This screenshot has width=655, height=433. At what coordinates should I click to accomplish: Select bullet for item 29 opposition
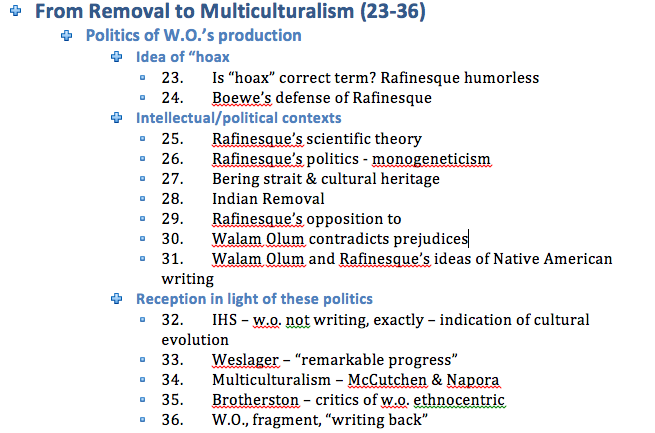point(142,218)
